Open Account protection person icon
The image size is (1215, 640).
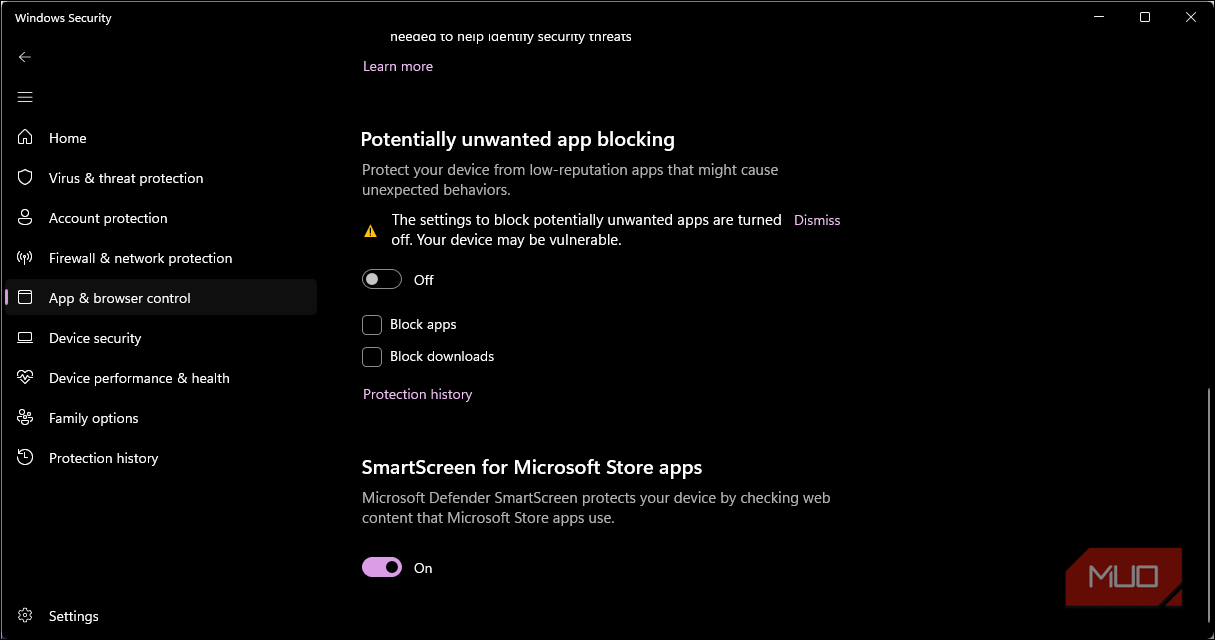(x=26, y=218)
